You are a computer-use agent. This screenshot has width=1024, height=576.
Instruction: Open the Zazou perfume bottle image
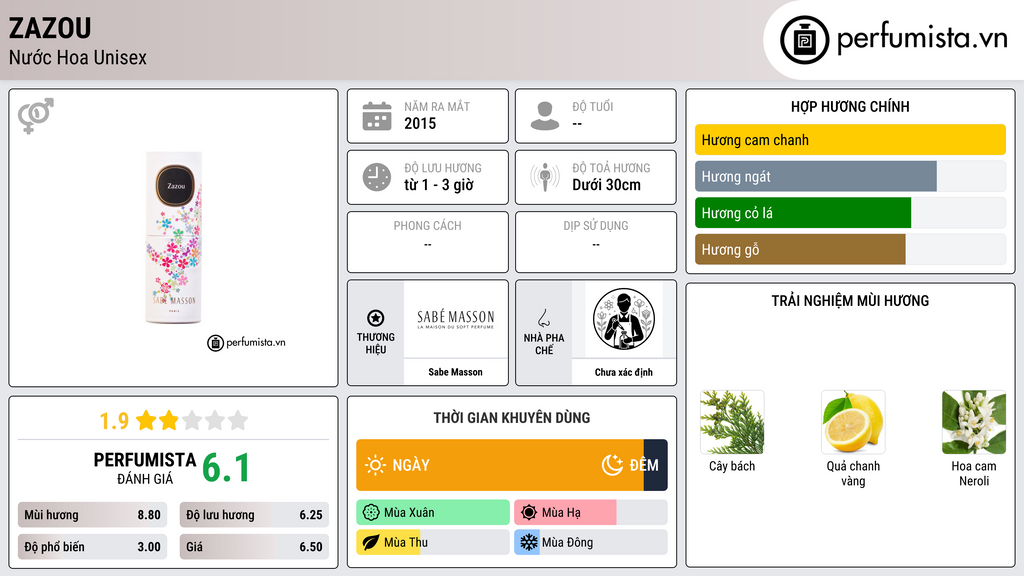click(x=173, y=237)
